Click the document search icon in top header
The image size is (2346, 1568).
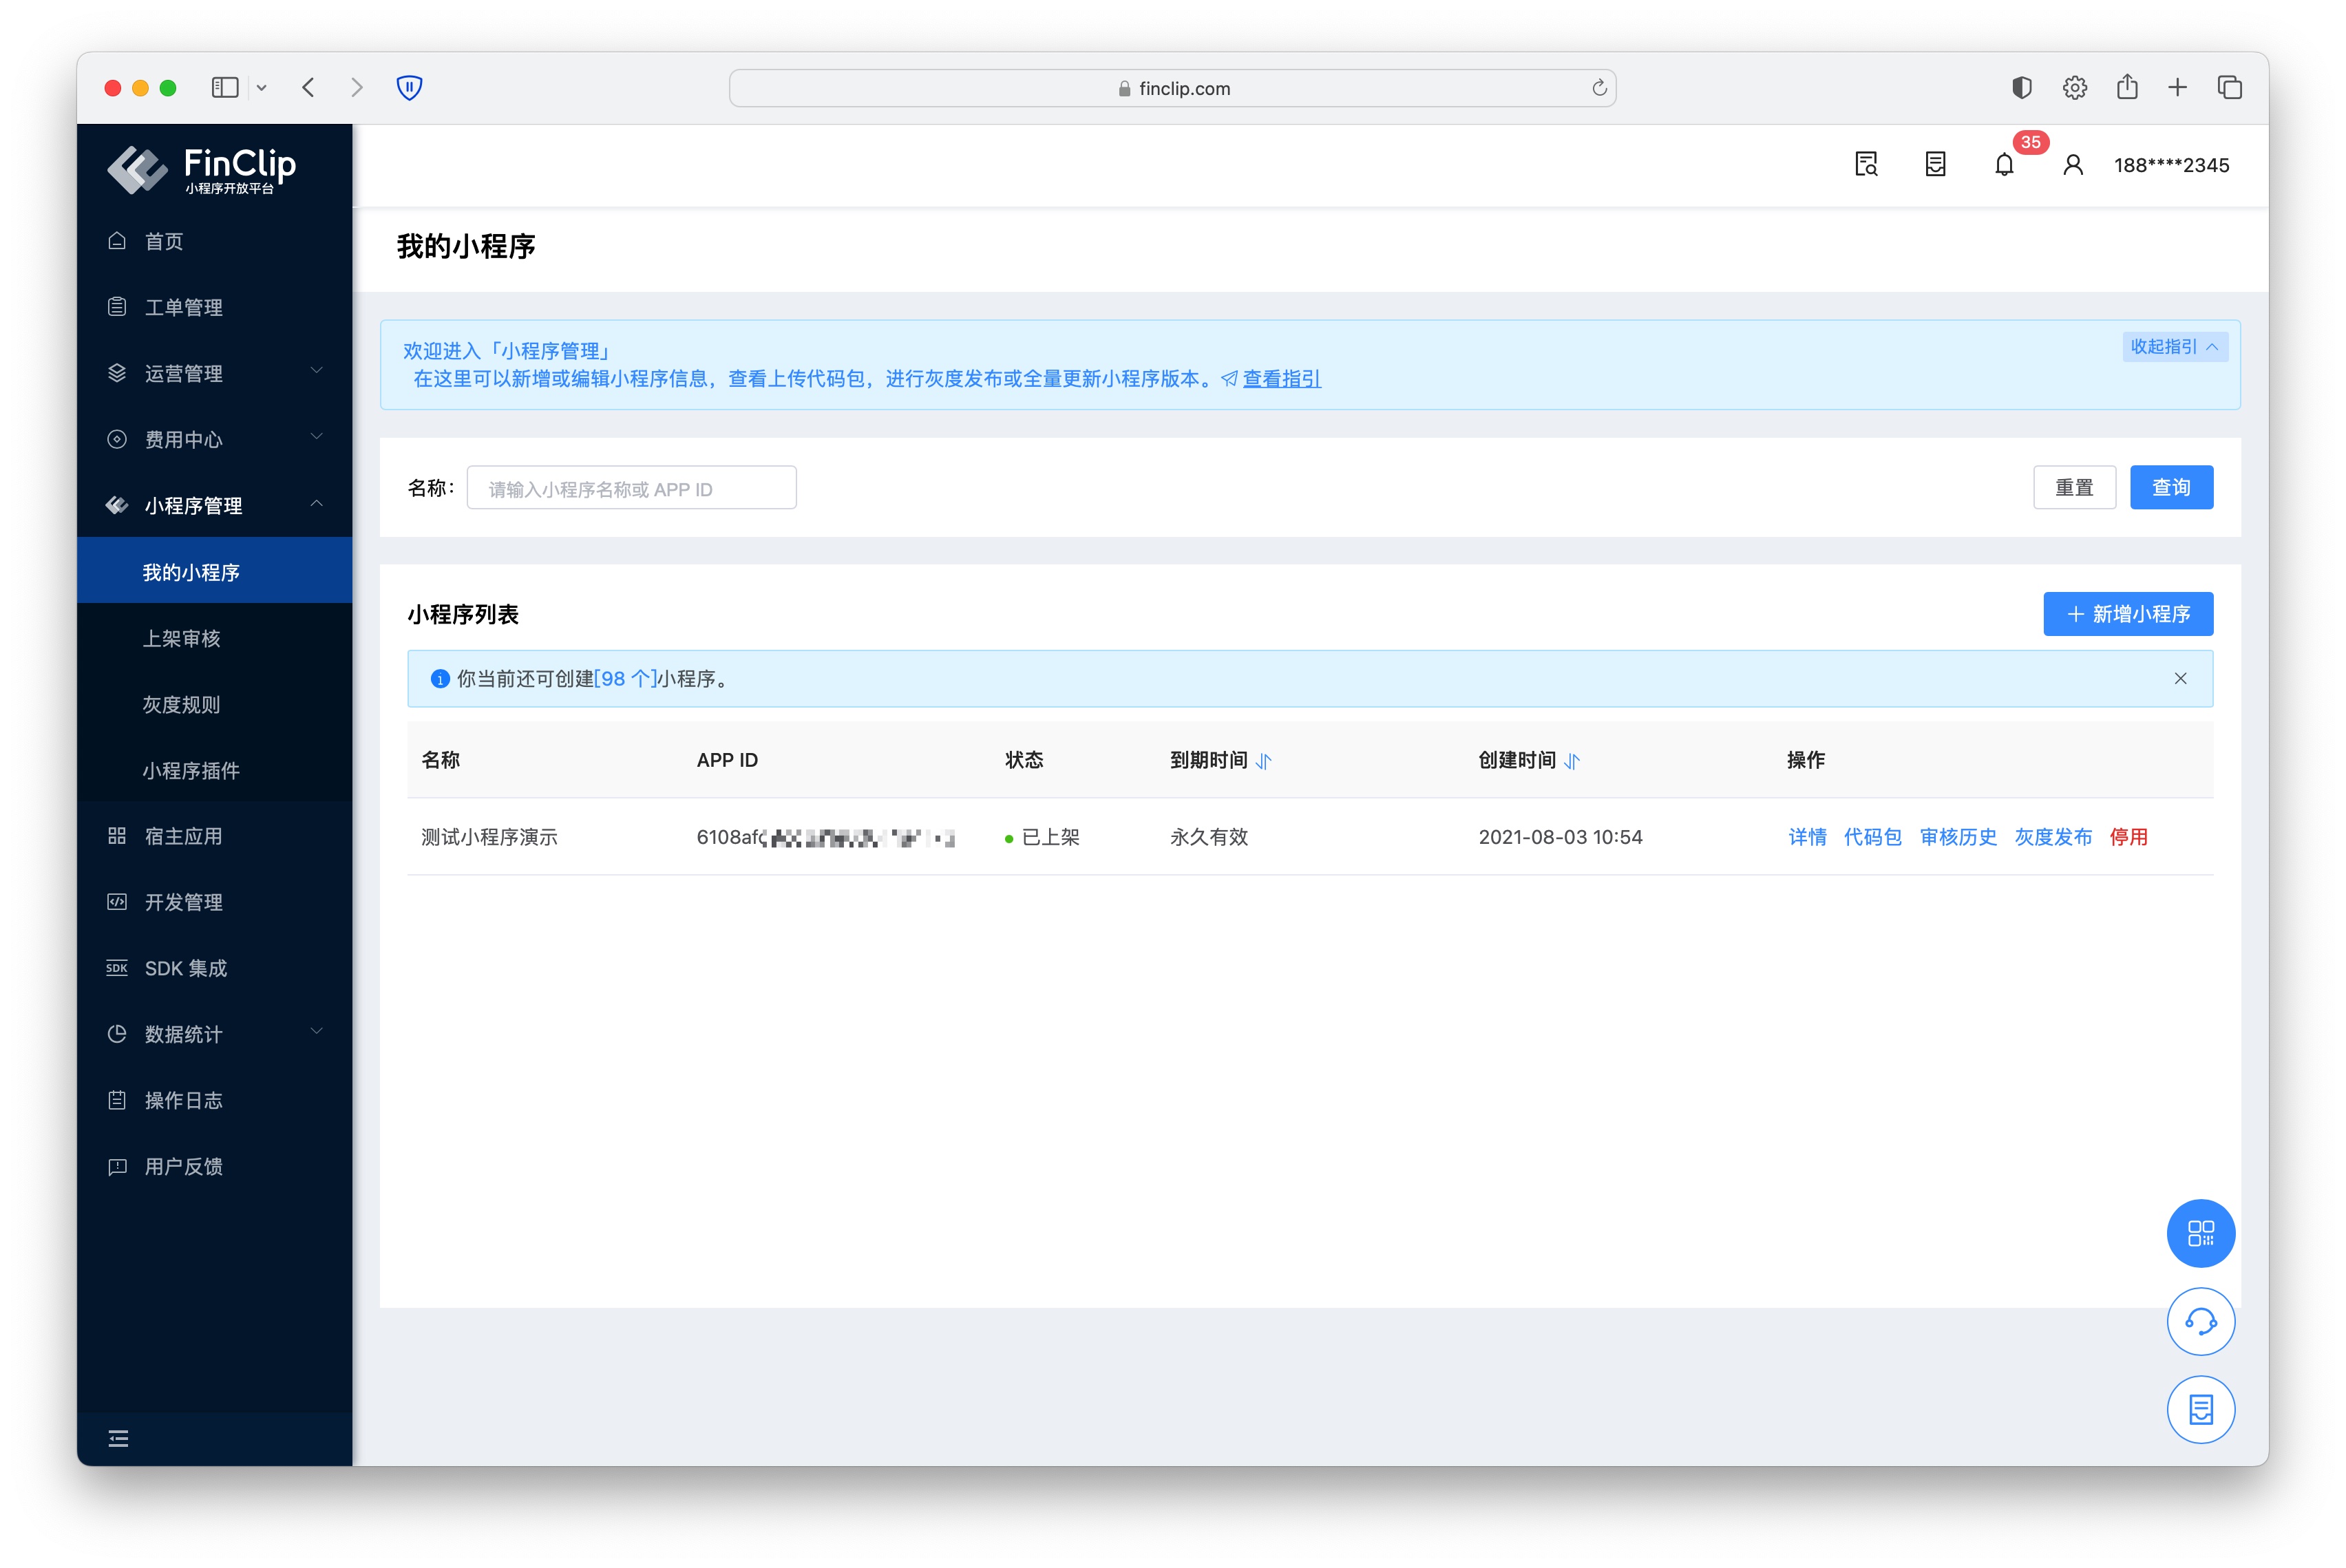(x=1866, y=165)
